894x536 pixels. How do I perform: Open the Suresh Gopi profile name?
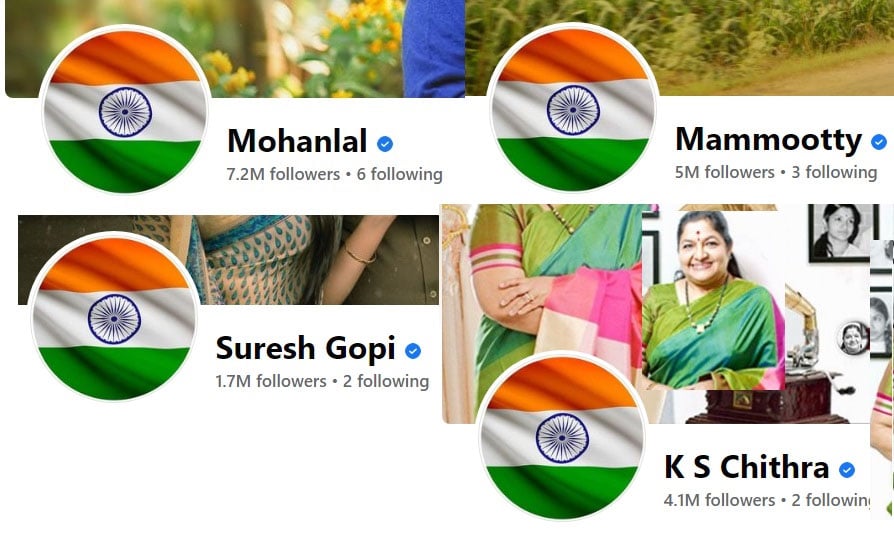coord(306,349)
